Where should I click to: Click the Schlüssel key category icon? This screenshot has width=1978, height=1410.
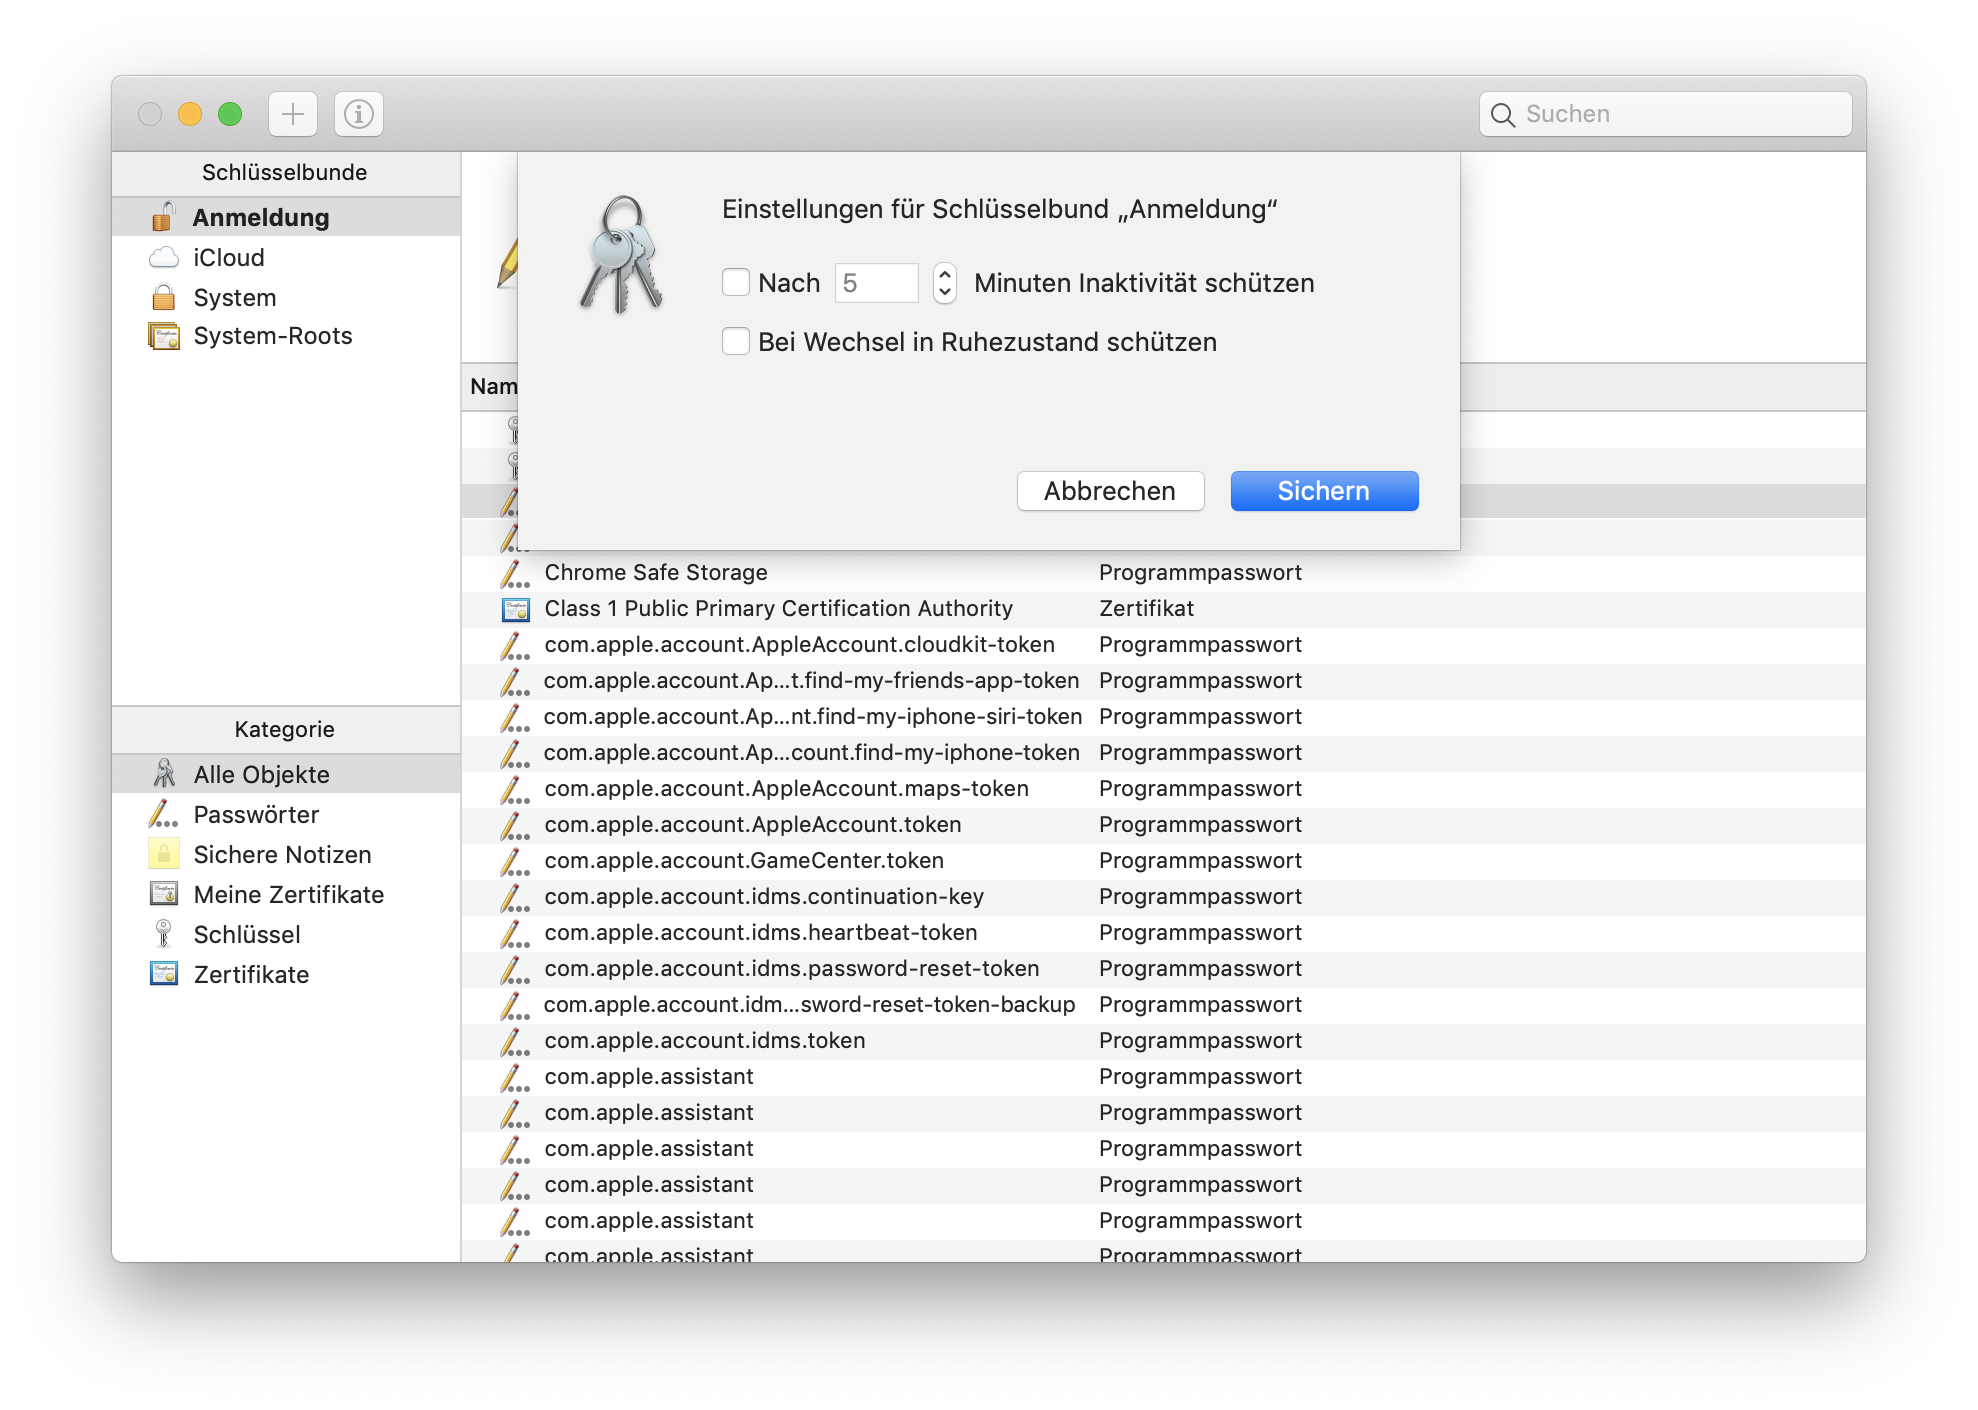[x=164, y=934]
